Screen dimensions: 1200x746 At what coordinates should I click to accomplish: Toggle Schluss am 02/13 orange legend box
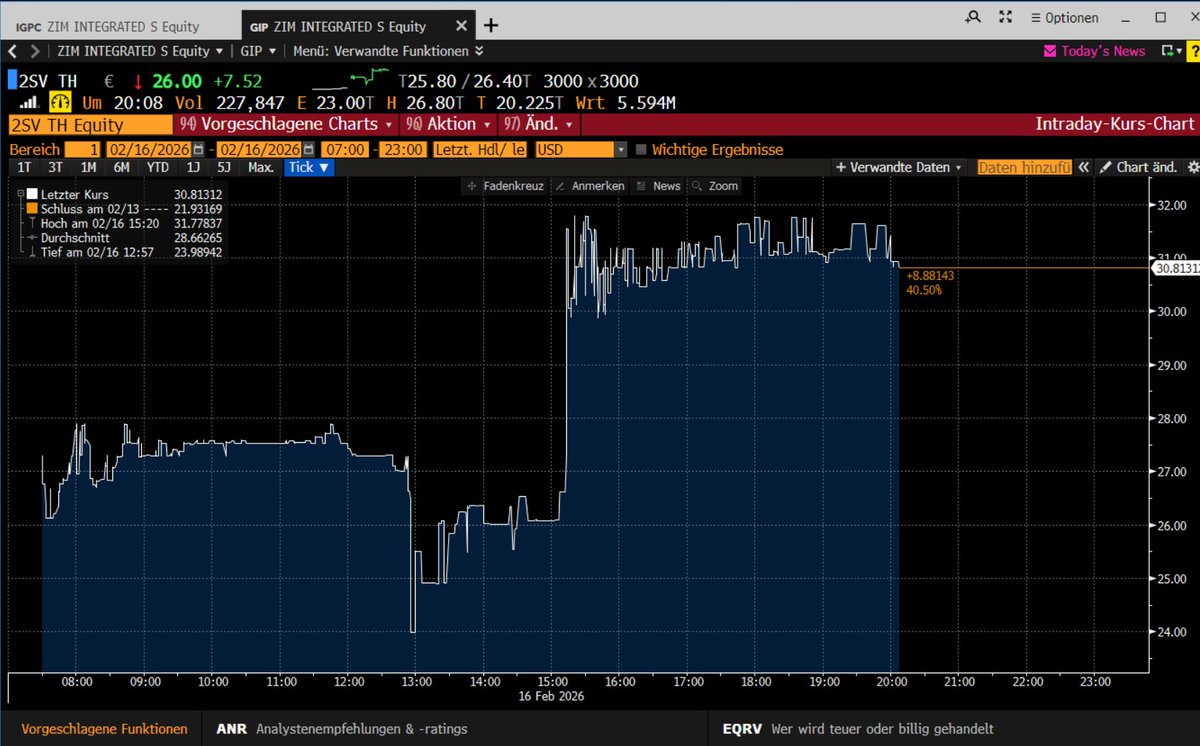(x=32, y=208)
